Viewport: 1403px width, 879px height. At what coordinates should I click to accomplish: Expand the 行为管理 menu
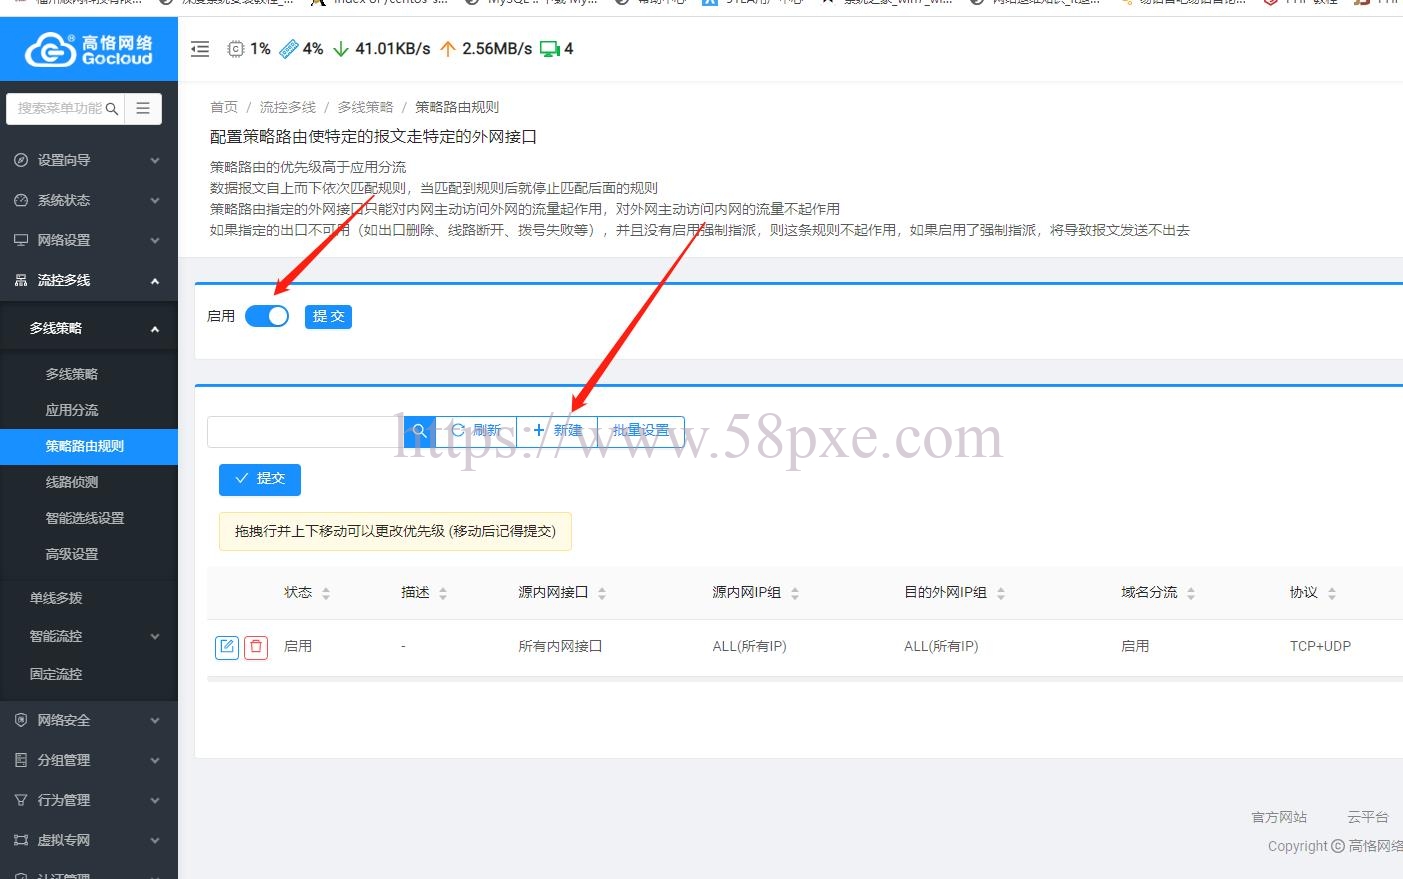tap(89, 800)
